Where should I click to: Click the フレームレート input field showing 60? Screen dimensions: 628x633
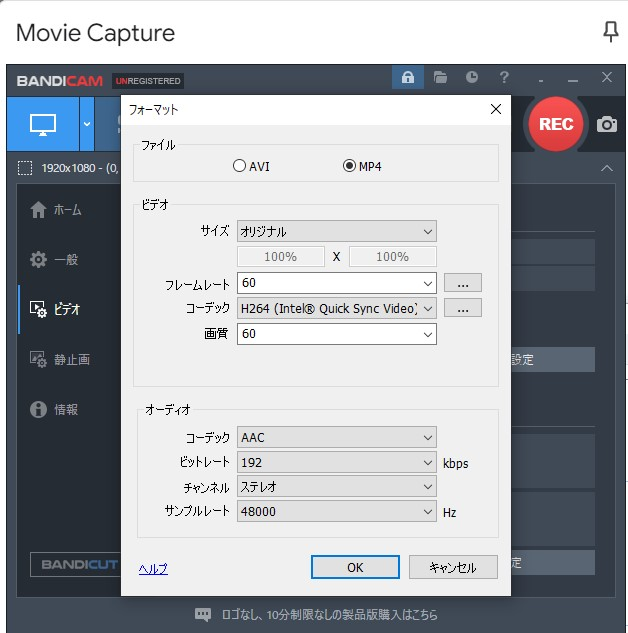pos(330,283)
